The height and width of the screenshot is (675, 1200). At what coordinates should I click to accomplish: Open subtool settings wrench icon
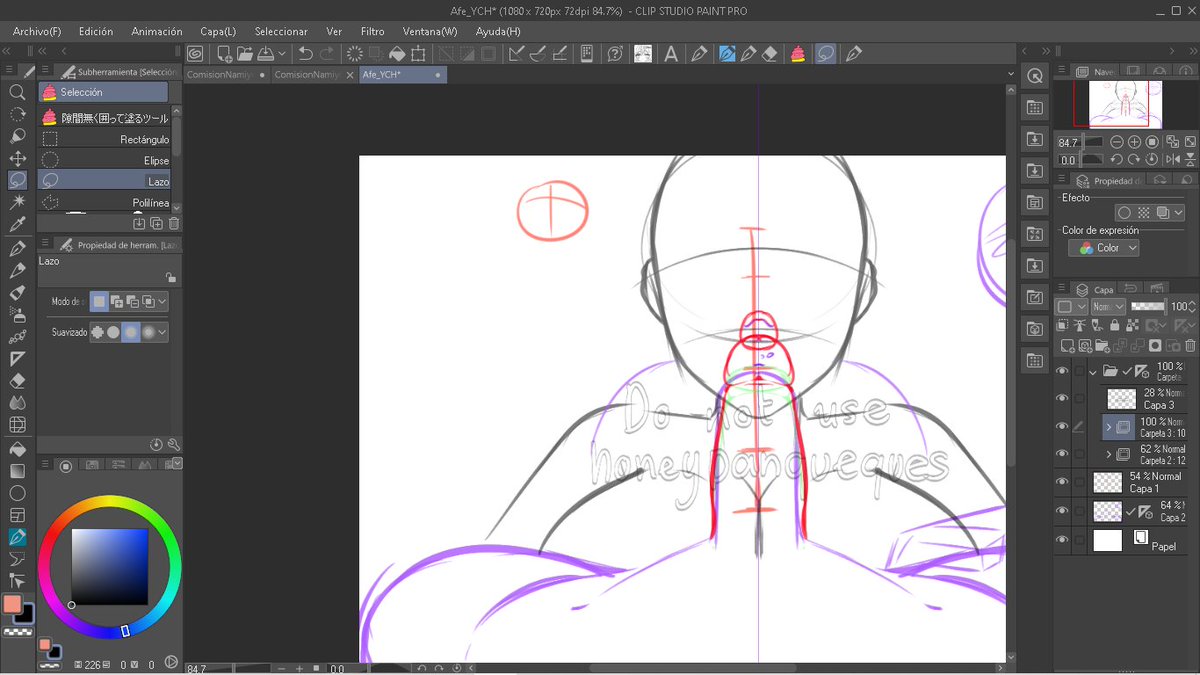[174, 444]
